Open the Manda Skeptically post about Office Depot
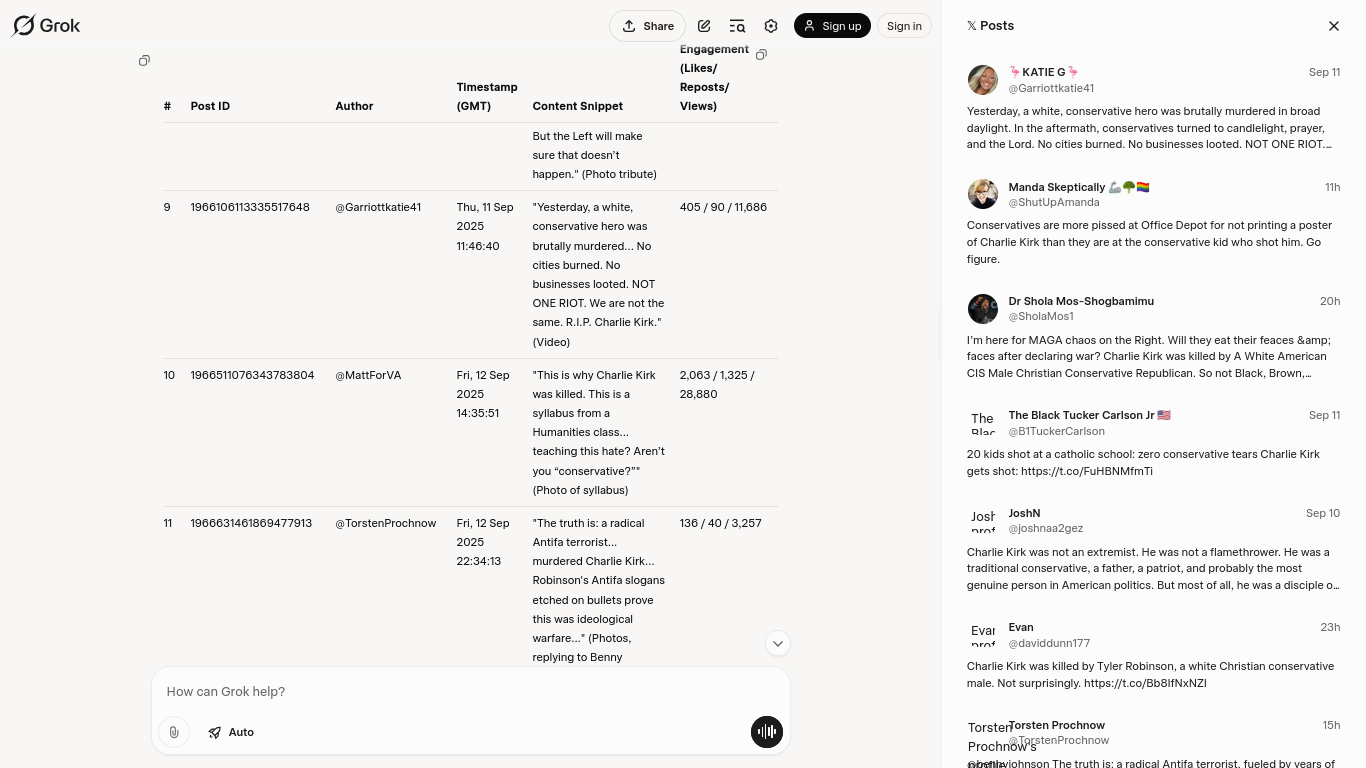The image size is (1366, 768). pos(1153,223)
